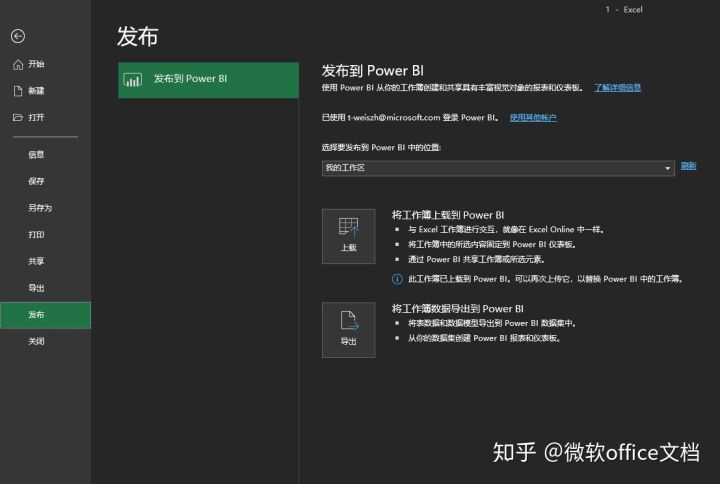Viewport: 720px width, 484px height.
Task: Click the new document icon beside 新建
Action: (18, 91)
